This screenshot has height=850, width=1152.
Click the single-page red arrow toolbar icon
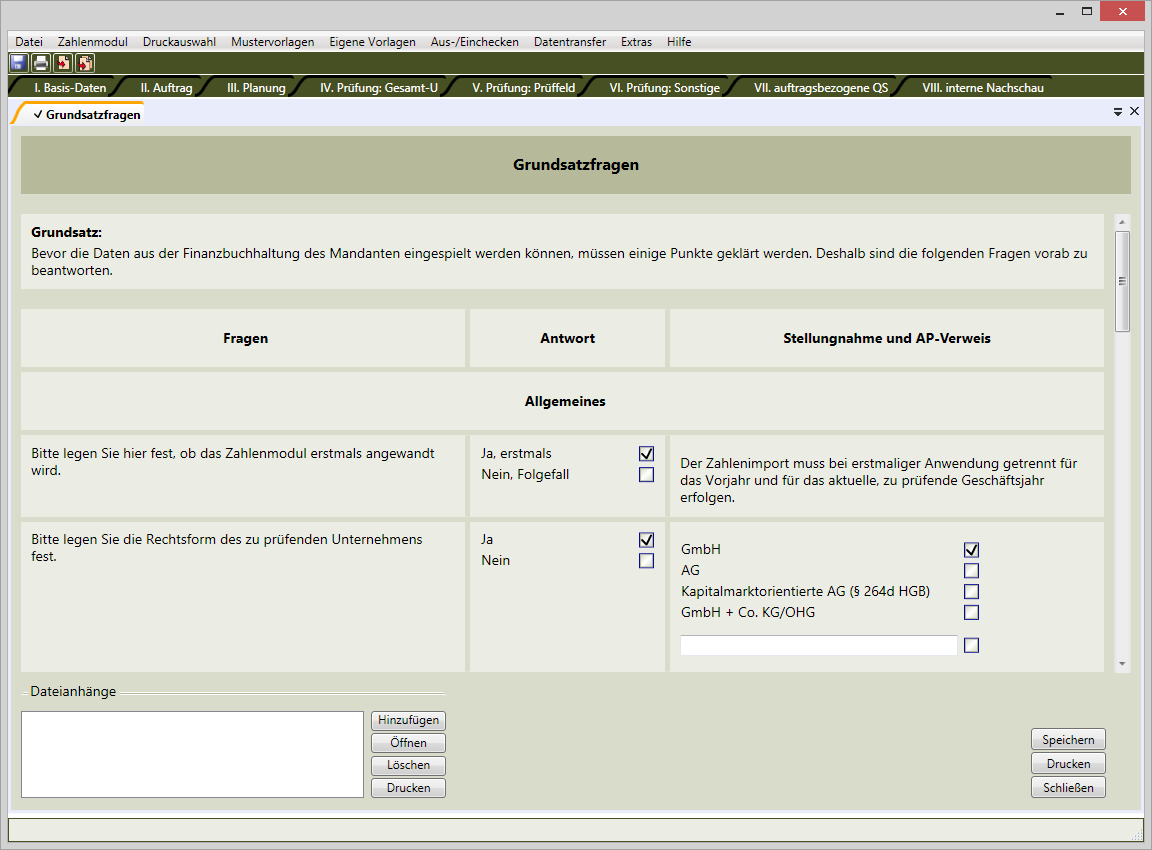[x=63, y=63]
